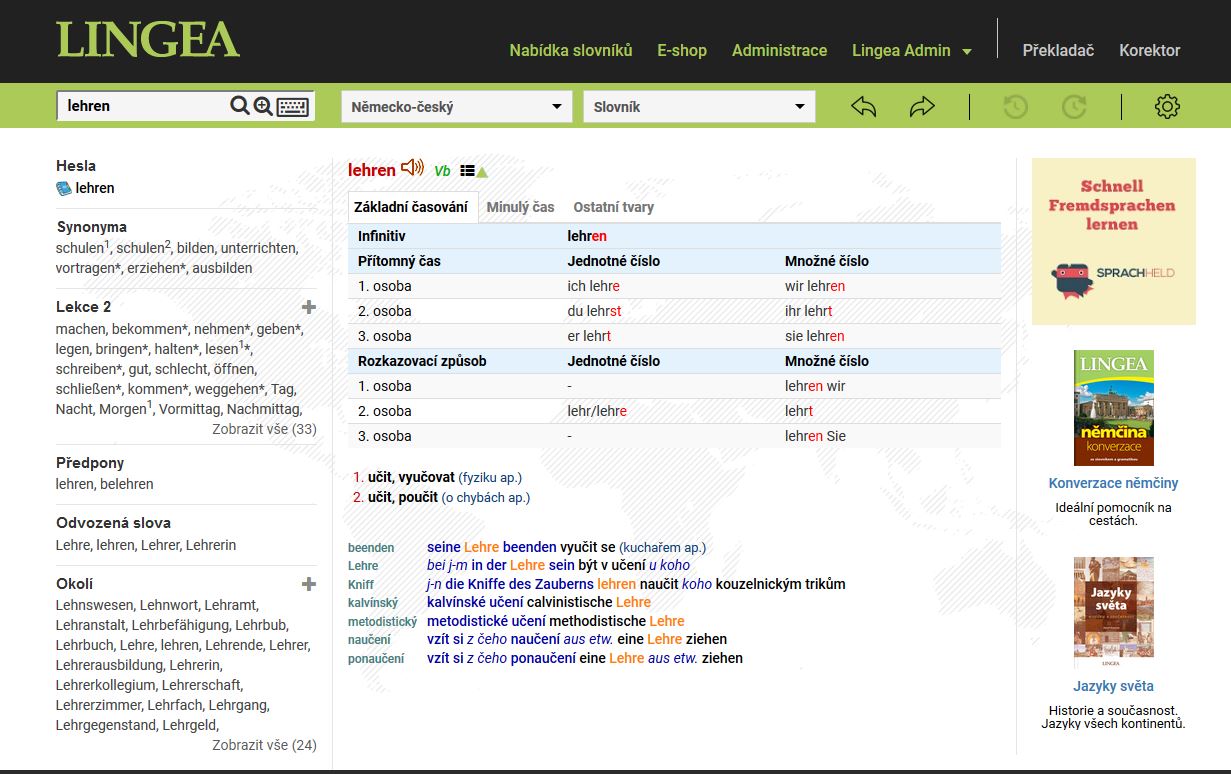Viewport: 1231px width, 774px height.
Task: Show all 33 Lekce 2 words
Action: (264, 429)
